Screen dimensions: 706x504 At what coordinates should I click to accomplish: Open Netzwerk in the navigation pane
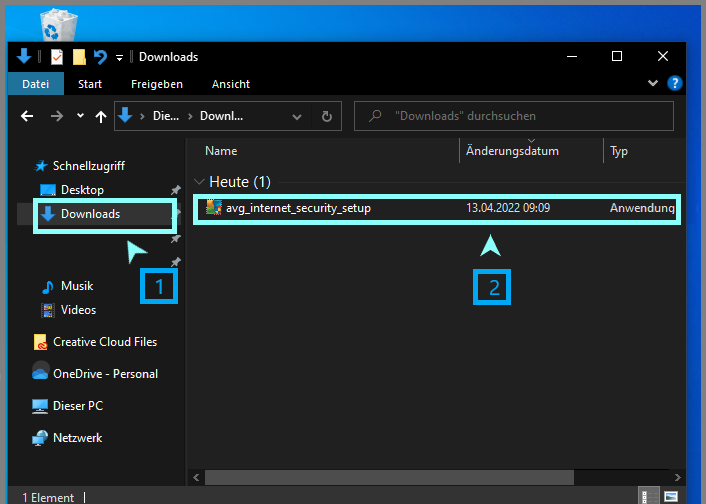[x=77, y=438]
